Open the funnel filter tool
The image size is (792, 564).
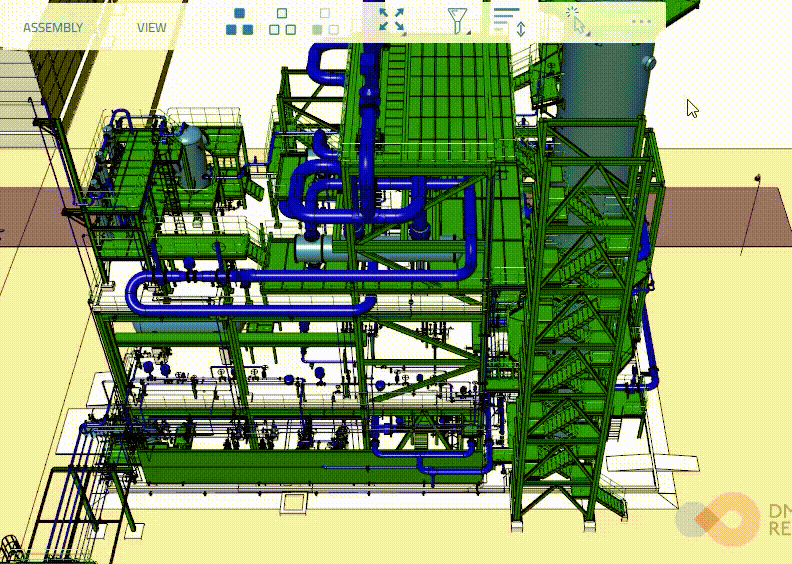pos(458,20)
